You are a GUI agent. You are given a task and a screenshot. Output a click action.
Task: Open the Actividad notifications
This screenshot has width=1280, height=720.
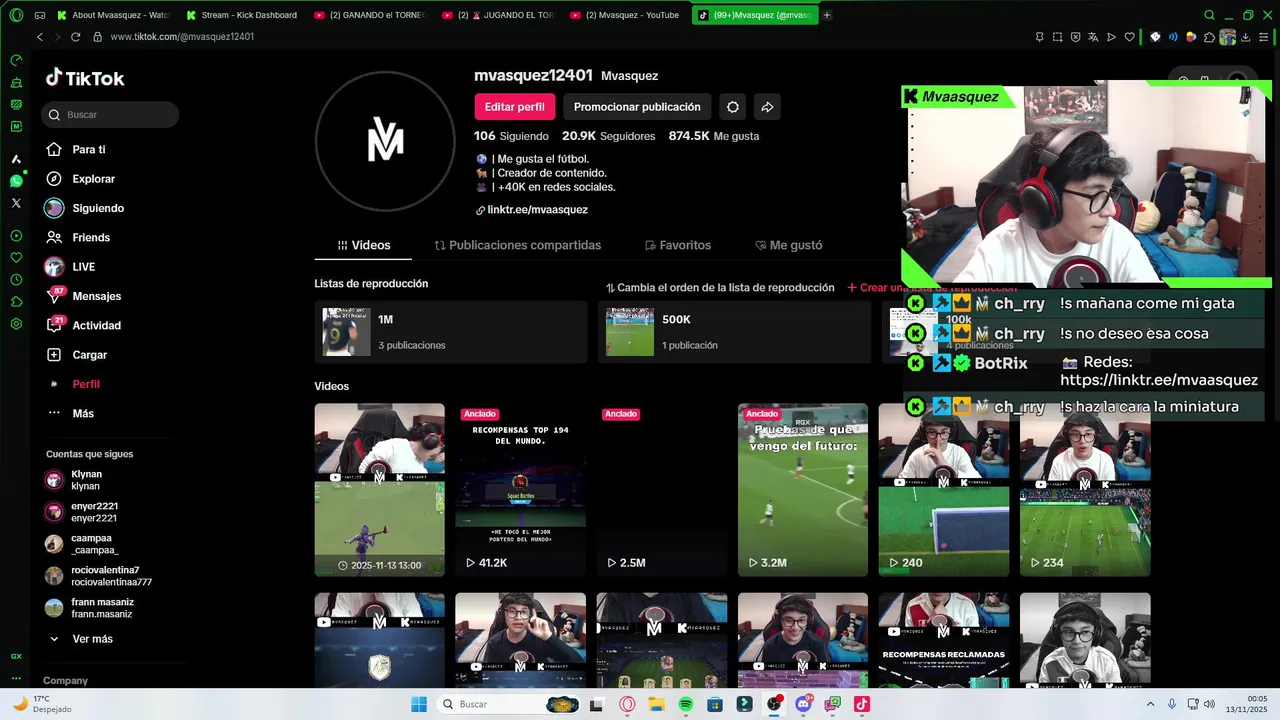point(83,325)
